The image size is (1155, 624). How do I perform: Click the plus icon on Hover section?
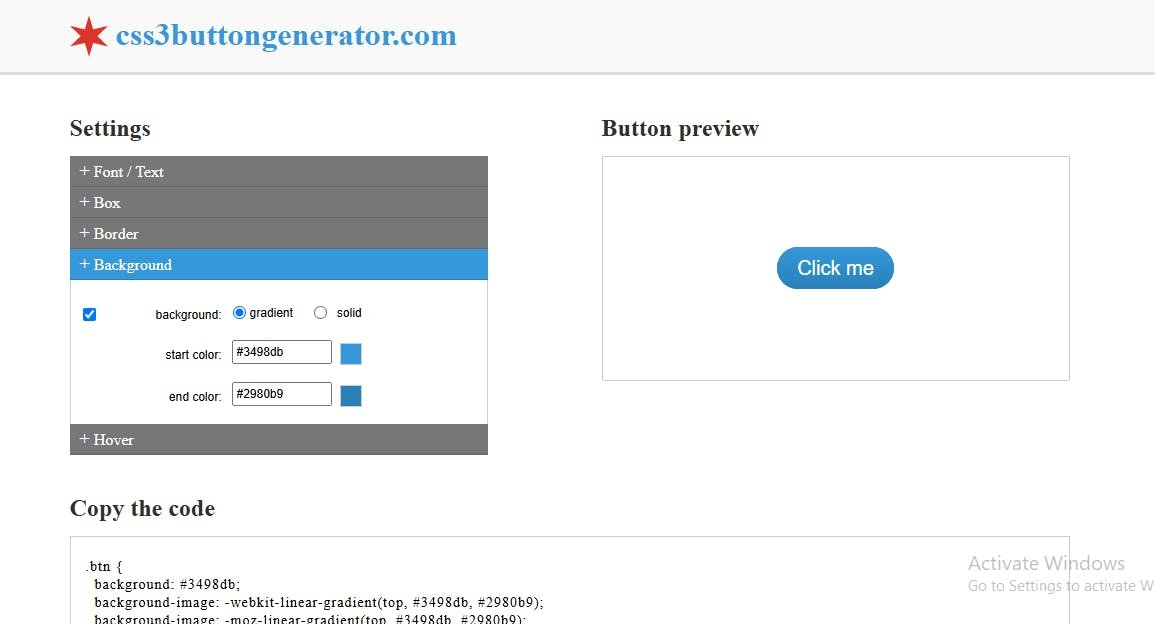point(84,439)
